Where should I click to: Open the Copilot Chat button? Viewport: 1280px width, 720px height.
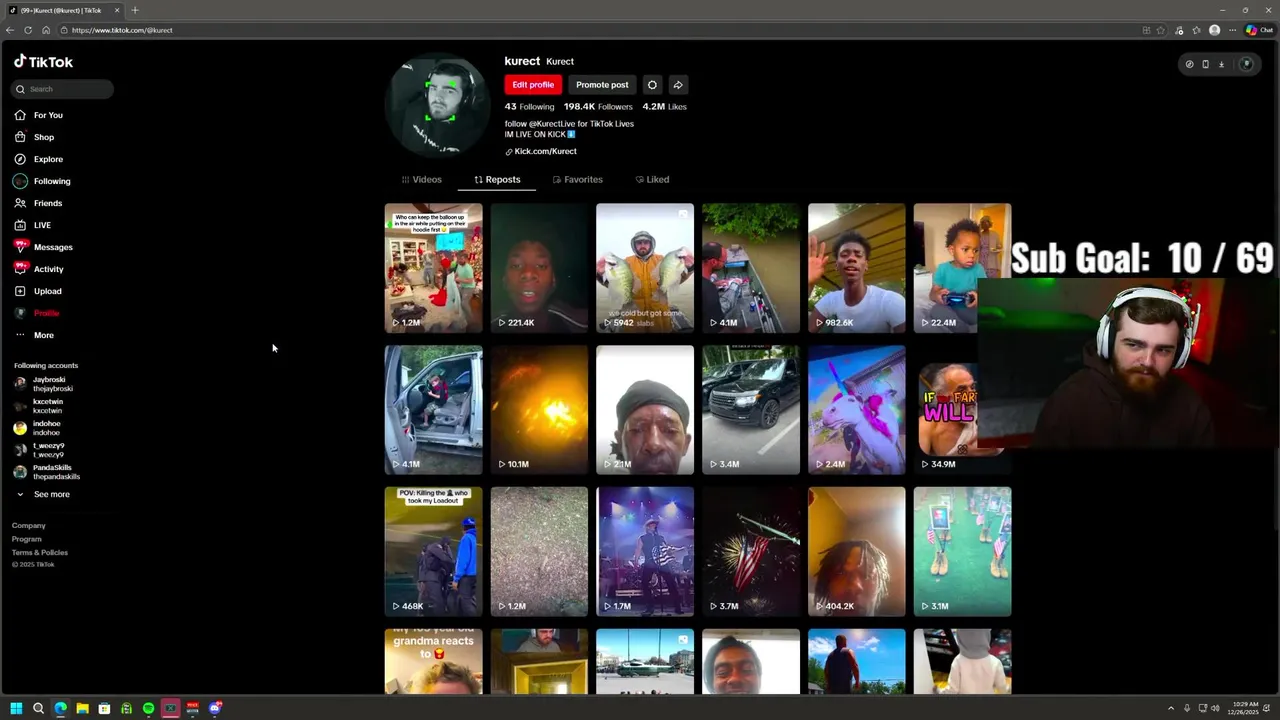click(1260, 30)
